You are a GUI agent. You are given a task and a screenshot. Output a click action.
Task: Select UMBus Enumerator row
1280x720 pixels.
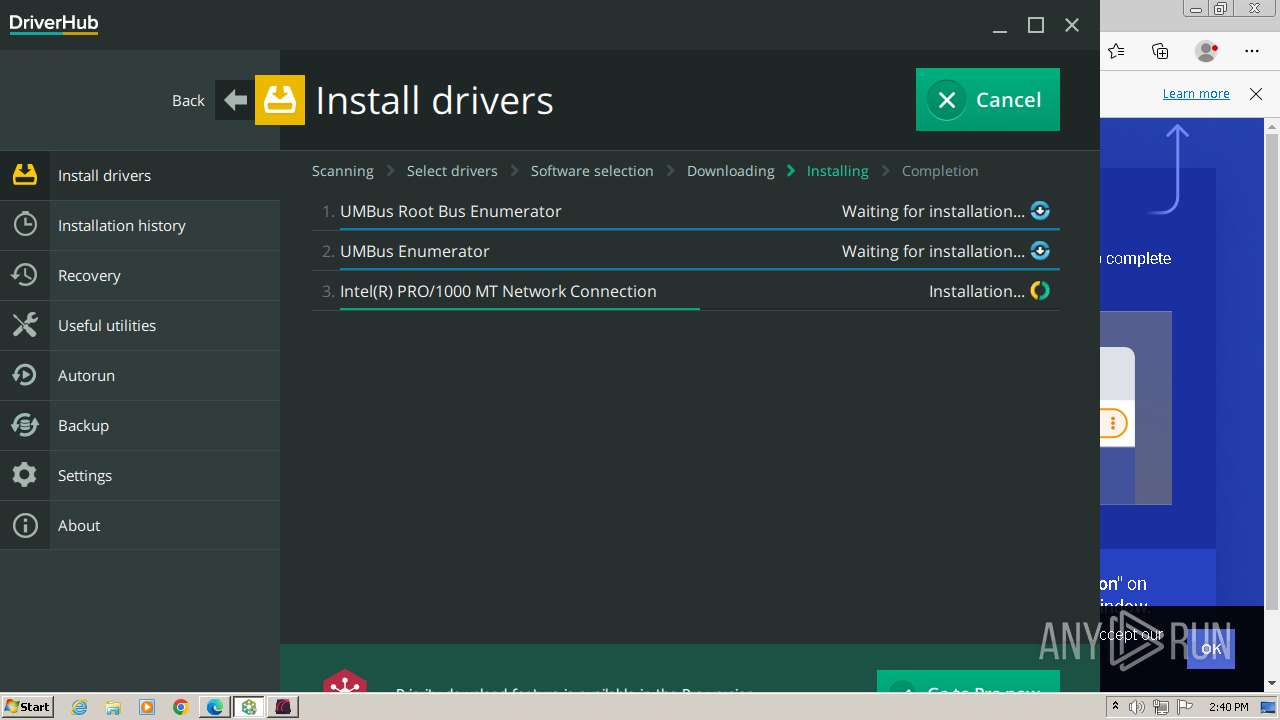pos(686,251)
